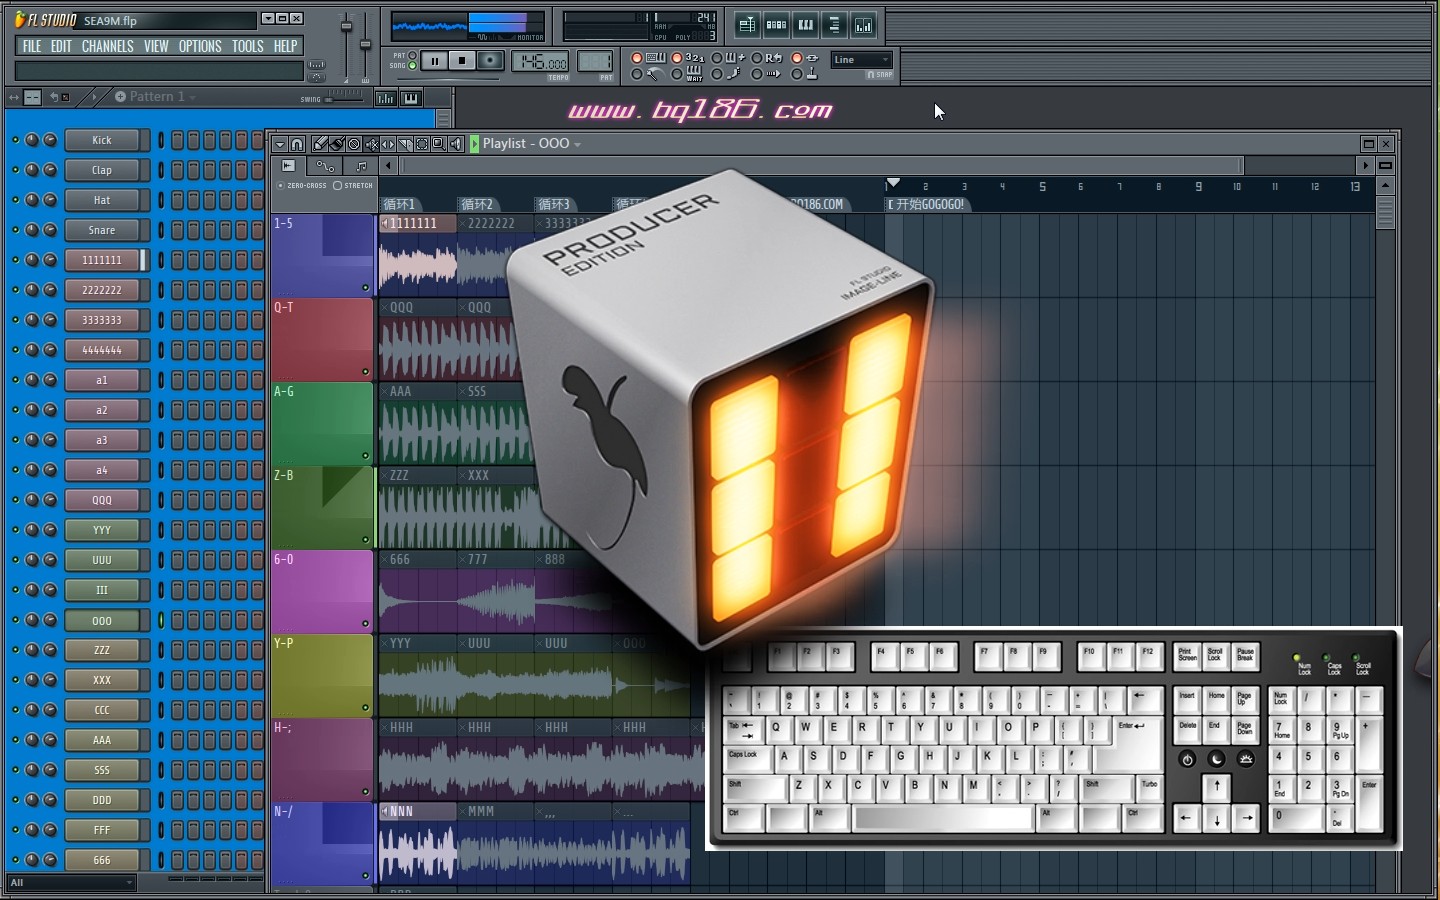1440x900 pixels.
Task: Select the ZERO-CROSS radio option
Action: (x=280, y=186)
